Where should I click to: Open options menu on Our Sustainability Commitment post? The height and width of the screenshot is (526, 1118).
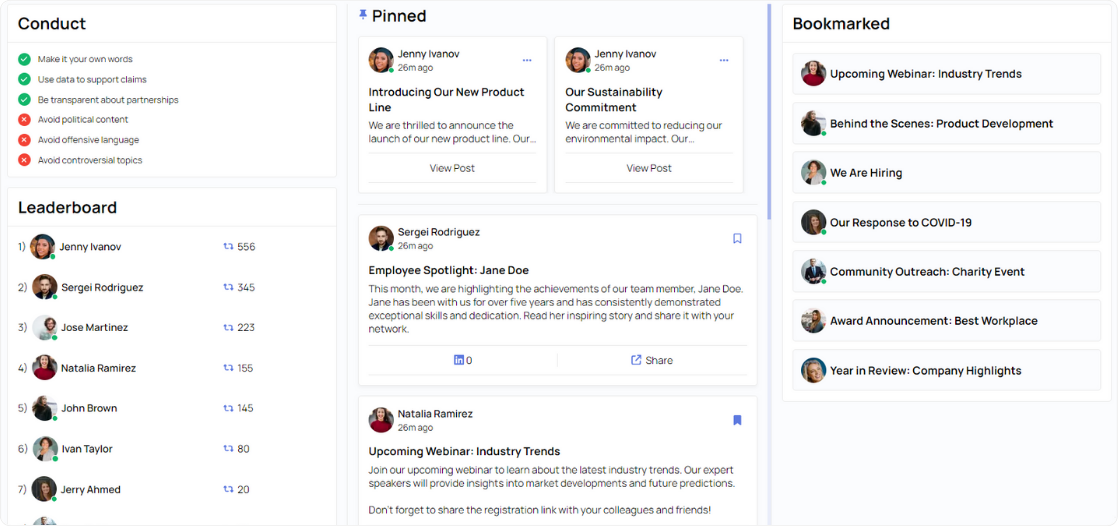pos(724,61)
